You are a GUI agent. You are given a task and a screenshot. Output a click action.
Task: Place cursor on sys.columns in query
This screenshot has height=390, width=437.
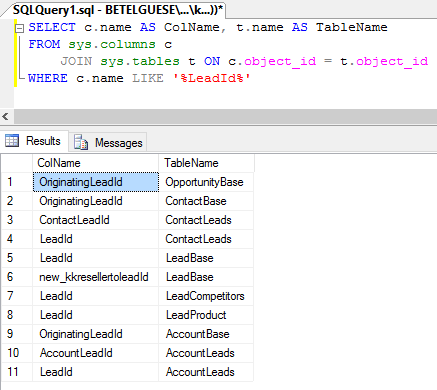tap(112, 44)
